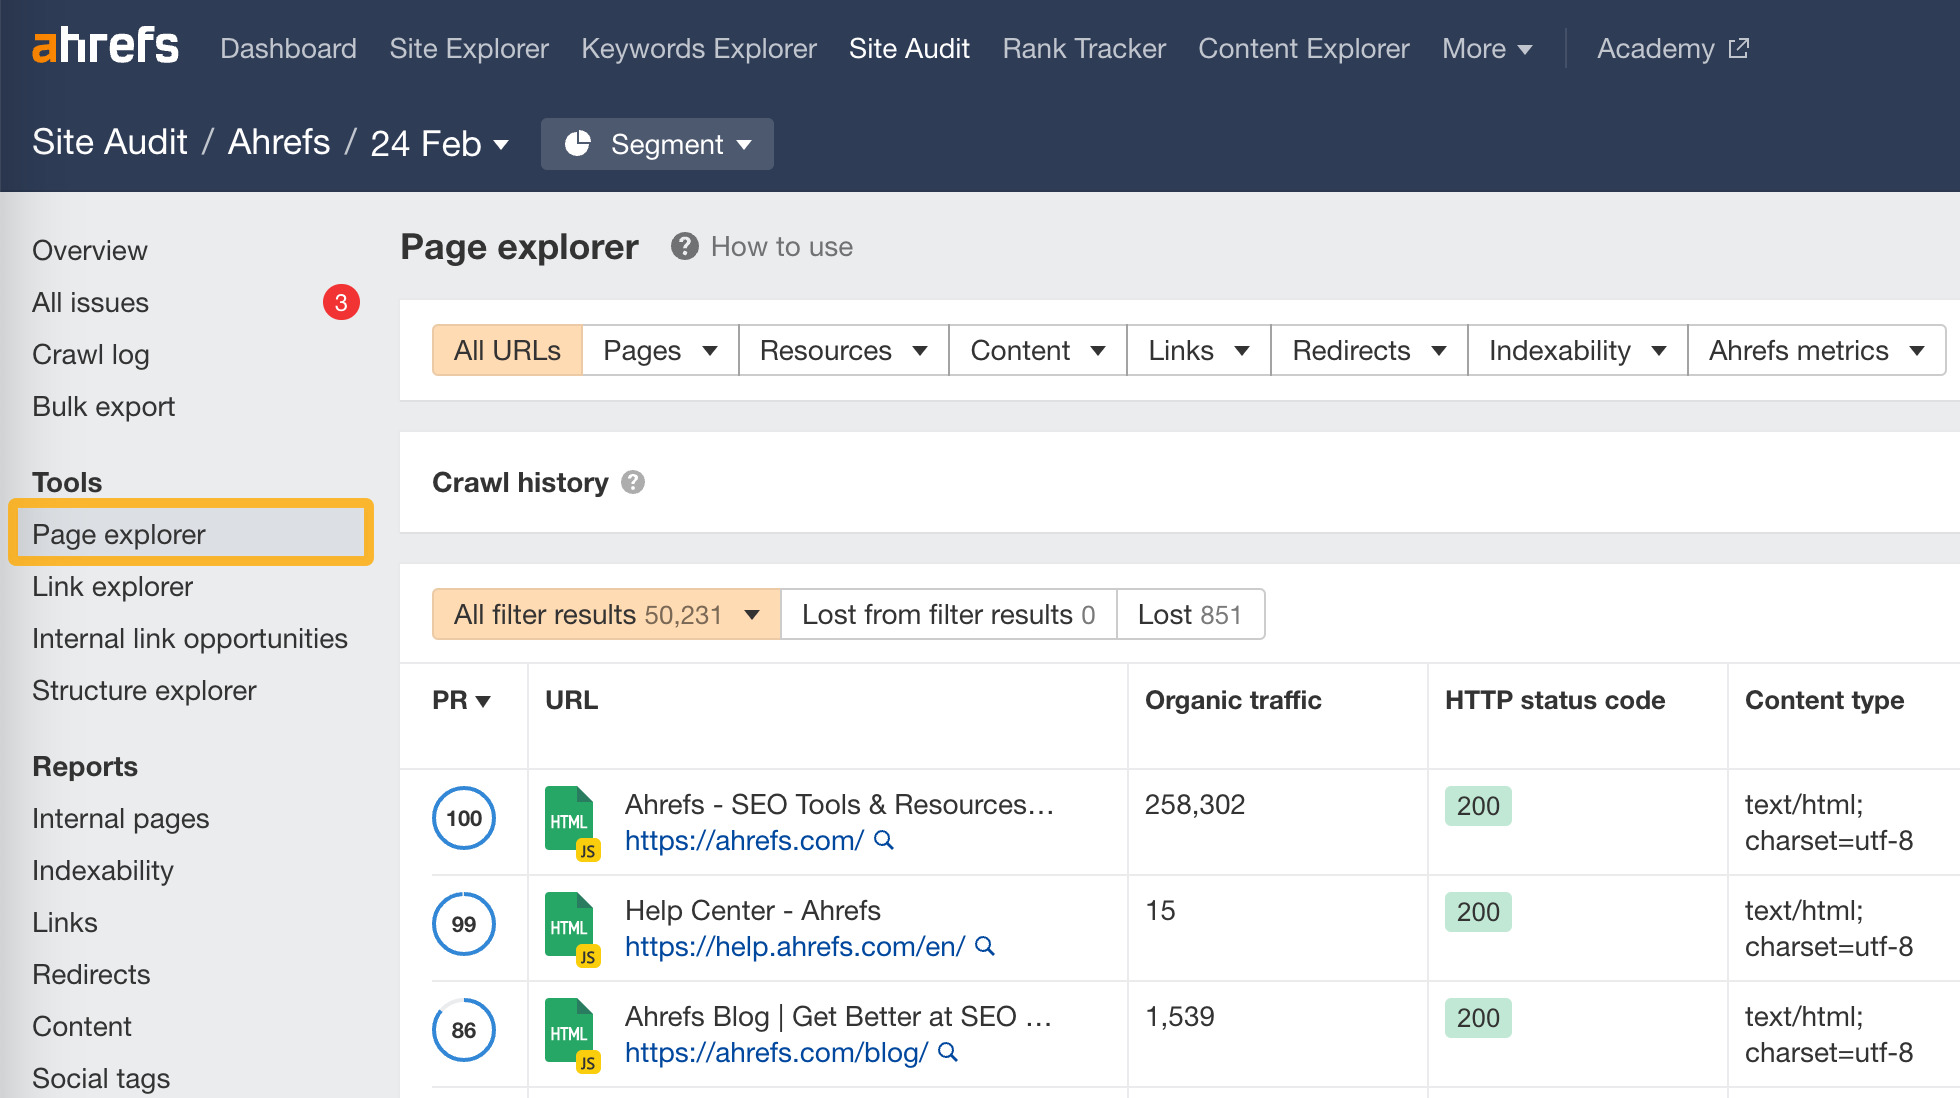Select the Ahrefs metrics filter toggle
Image resolution: width=1960 pixels, height=1098 pixels.
(1816, 350)
